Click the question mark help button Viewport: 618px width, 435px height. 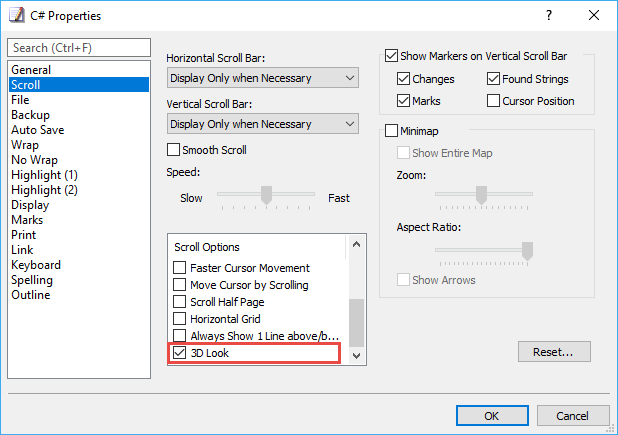(x=549, y=15)
